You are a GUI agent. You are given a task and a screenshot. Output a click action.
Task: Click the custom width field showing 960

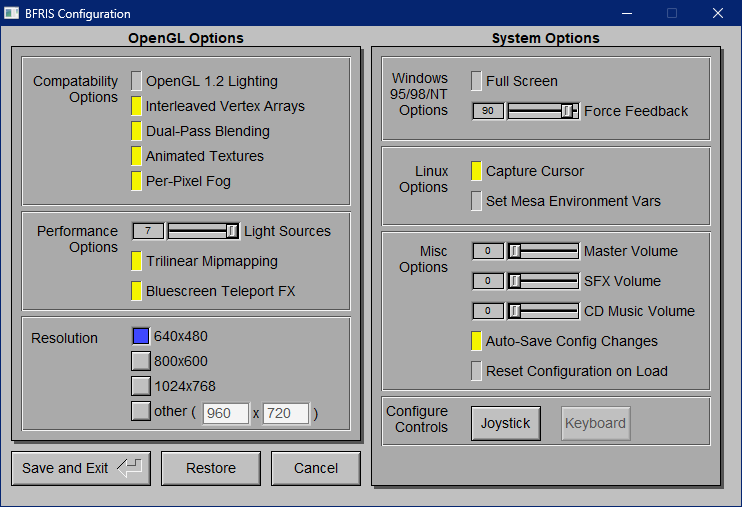click(226, 413)
